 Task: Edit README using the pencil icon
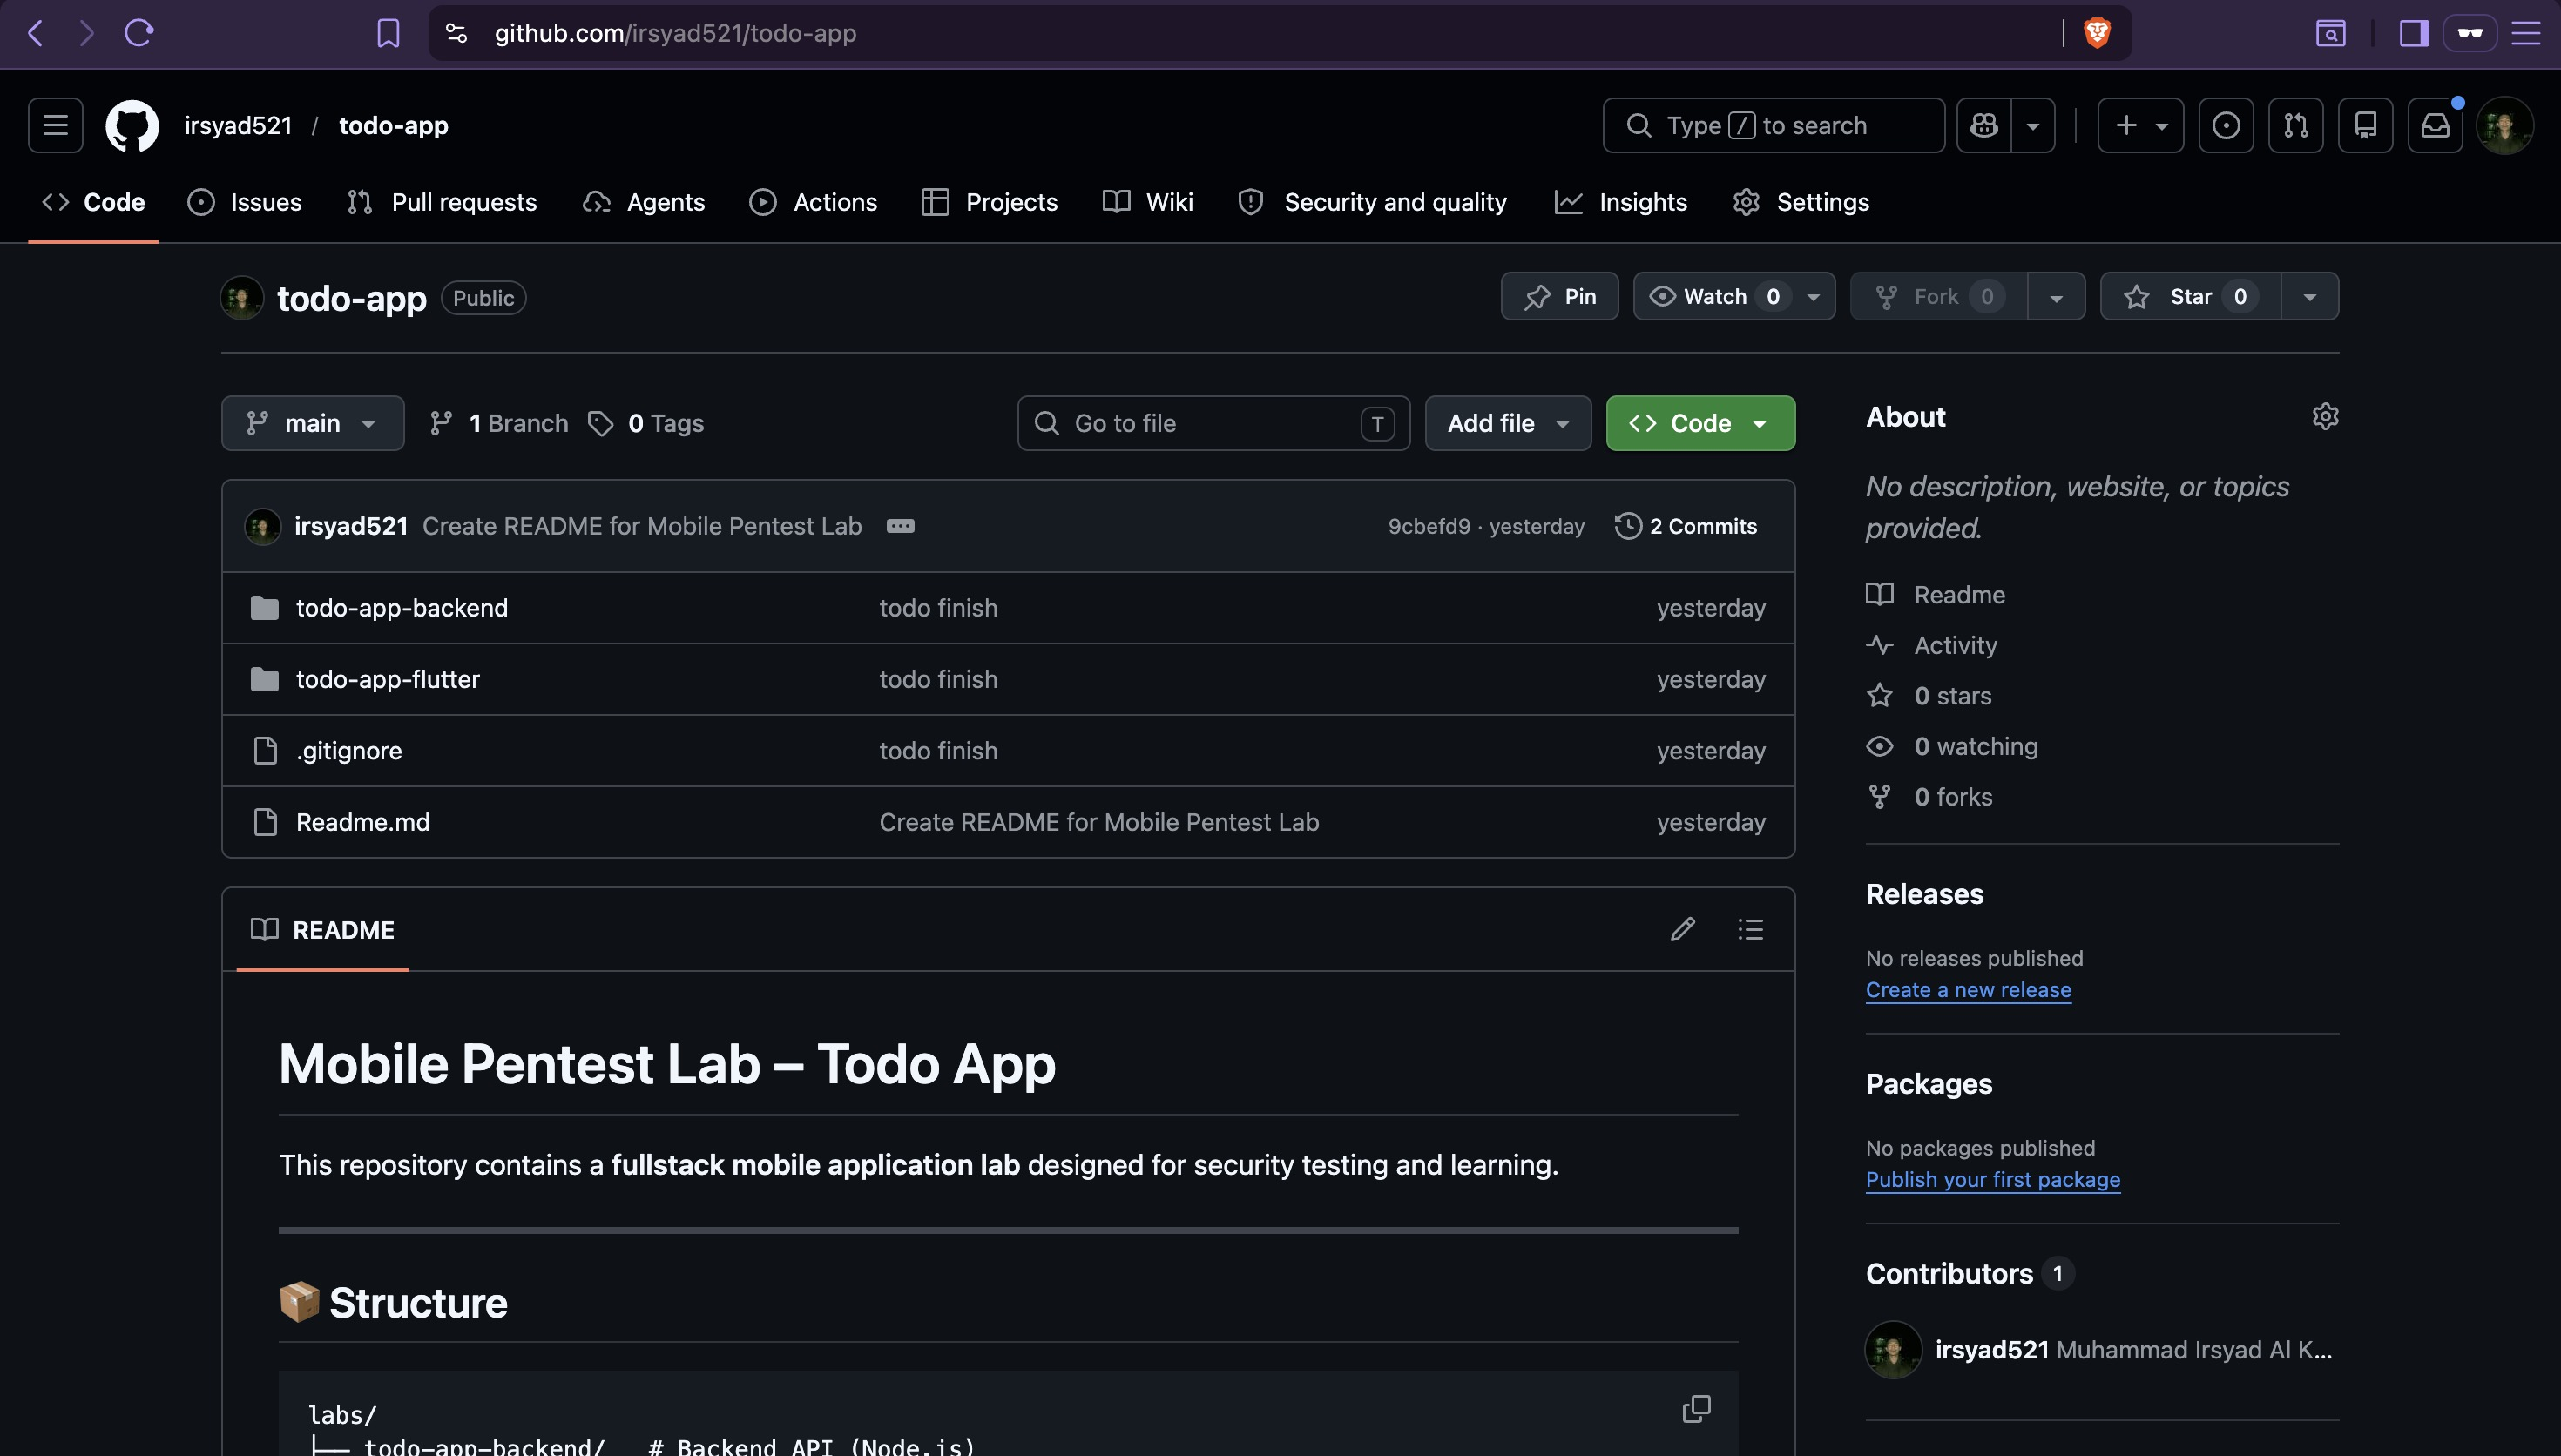[x=1683, y=929]
